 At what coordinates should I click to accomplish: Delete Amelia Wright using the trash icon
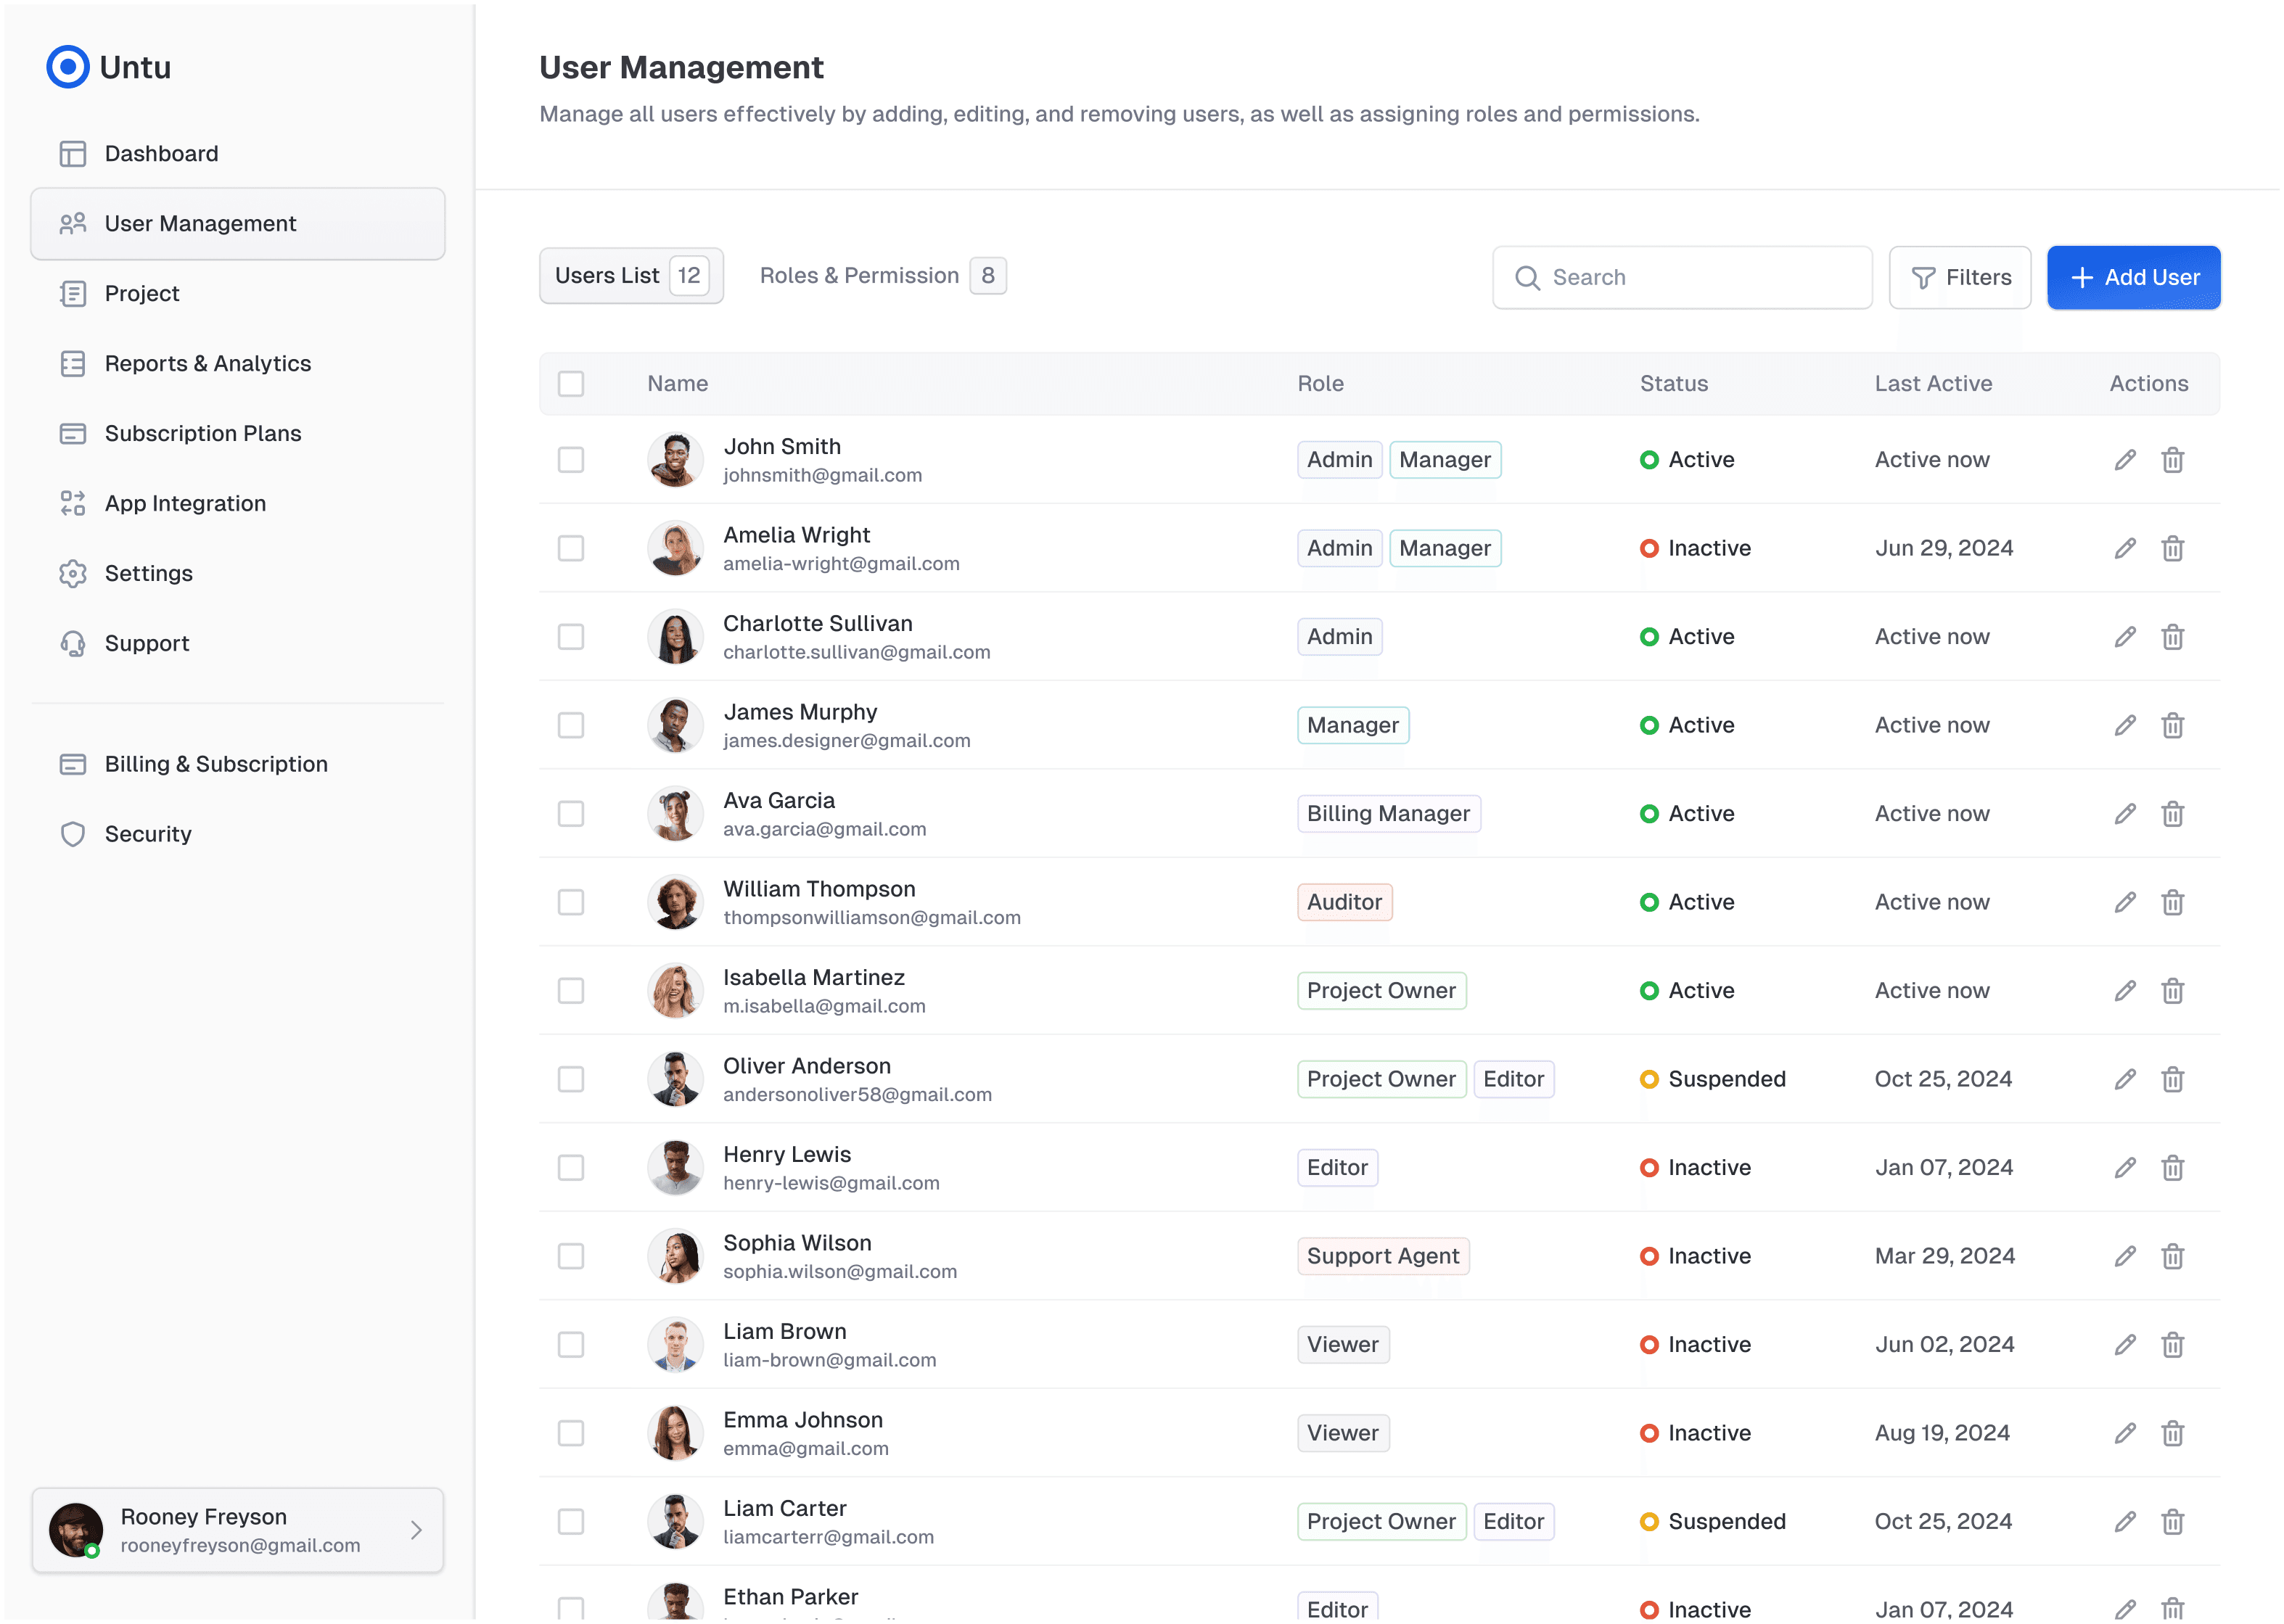point(2172,549)
